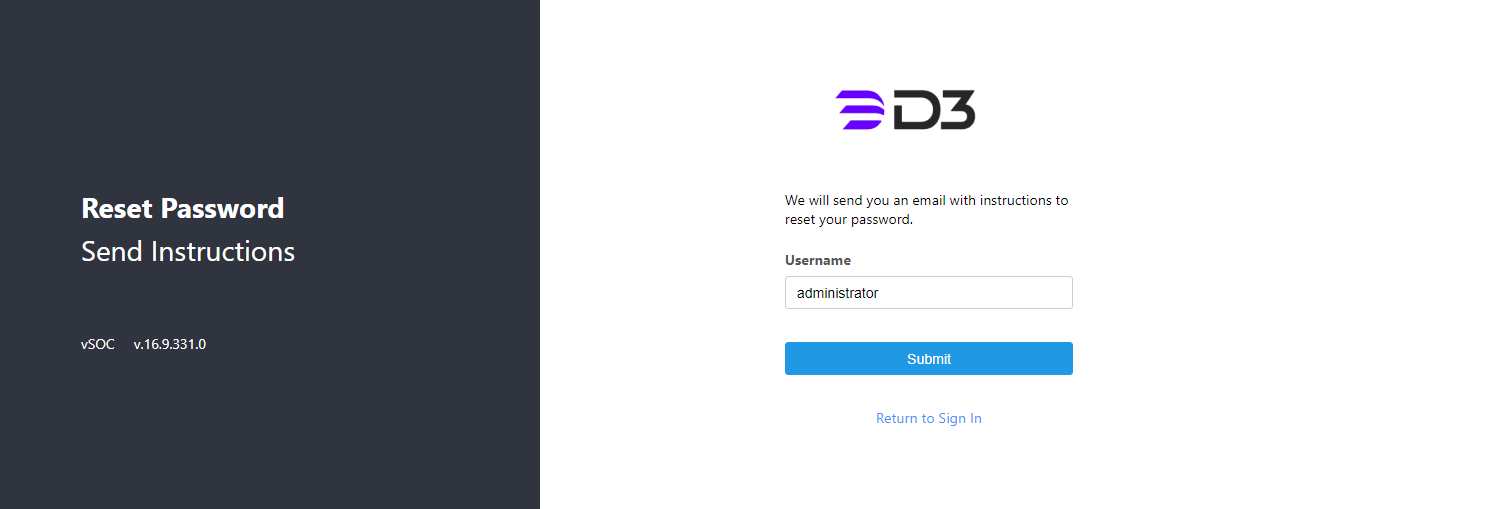Open the 'Return to Sign In' link
The width and height of the screenshot is (1486, 509).
click(x=928, y=418)
